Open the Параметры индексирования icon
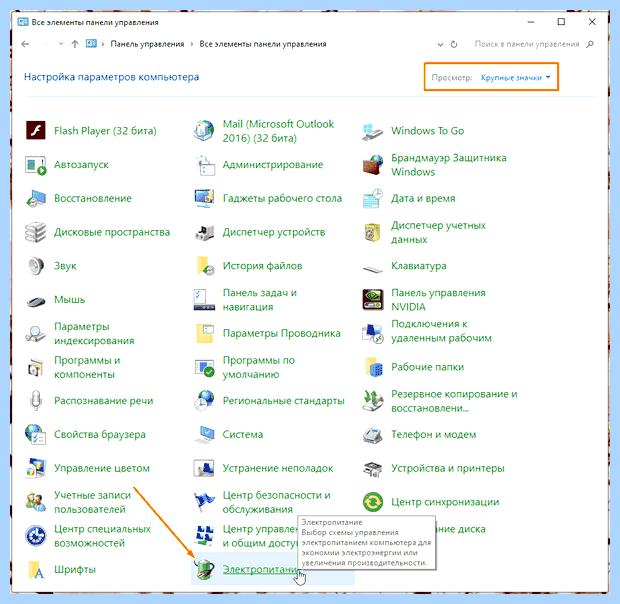 36,333
